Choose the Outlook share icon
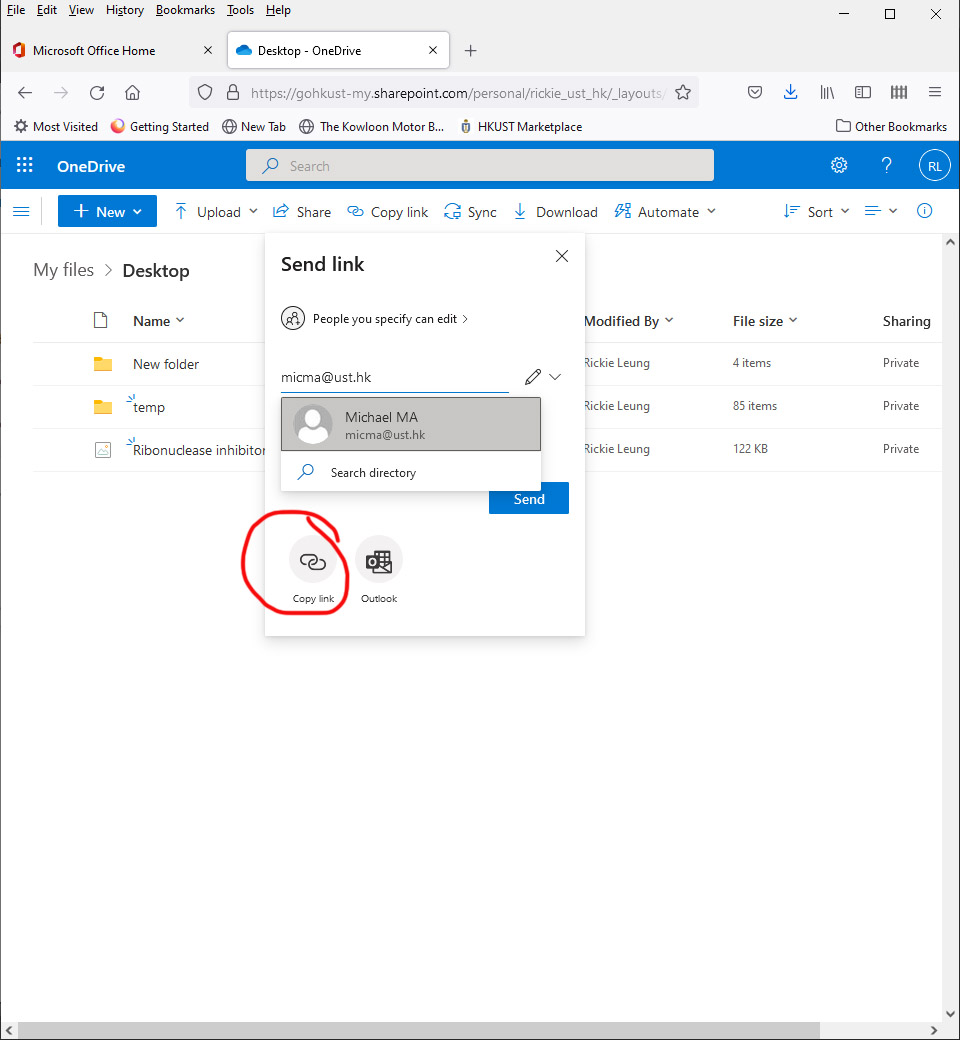 pyautogui.click(x=379, y=560)
